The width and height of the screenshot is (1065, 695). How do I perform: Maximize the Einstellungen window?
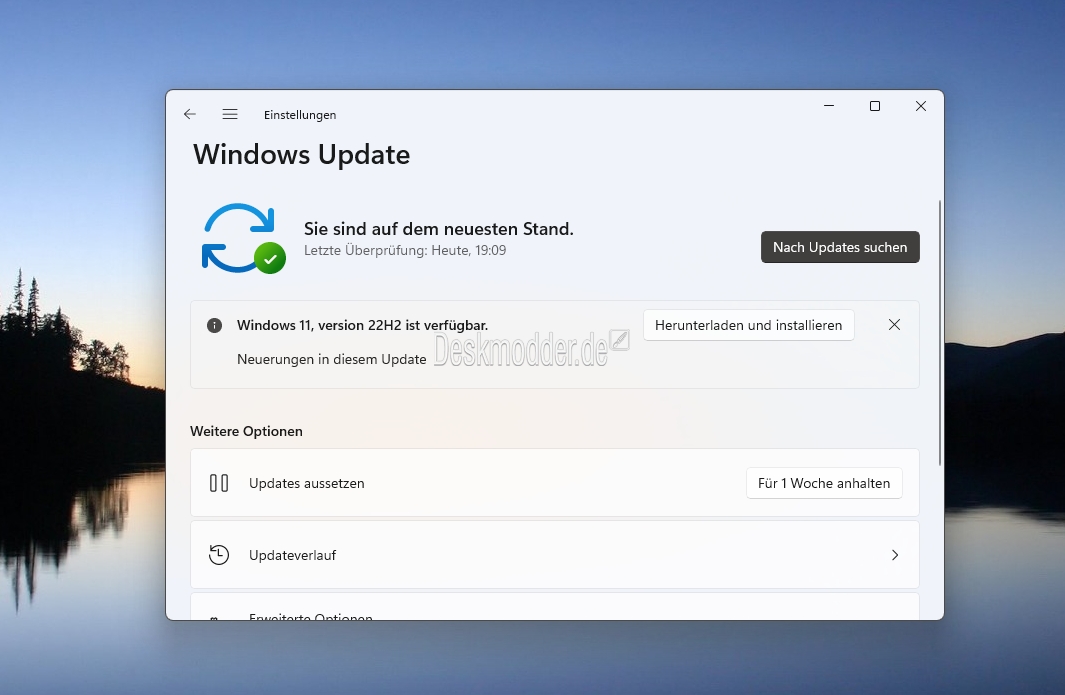875,106
